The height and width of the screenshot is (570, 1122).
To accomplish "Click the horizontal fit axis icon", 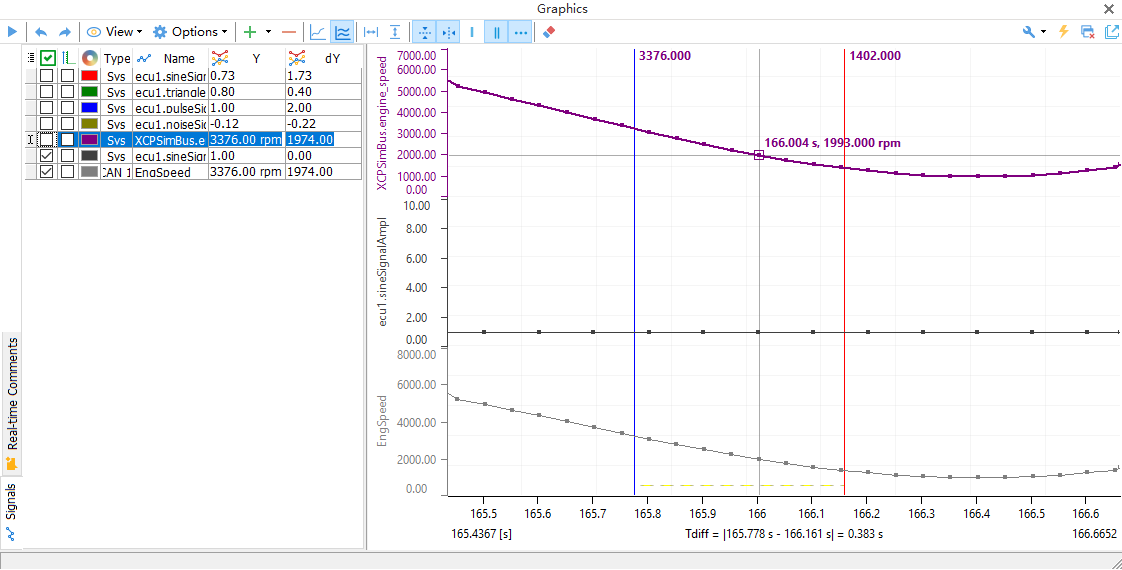I will pos(371,32).
